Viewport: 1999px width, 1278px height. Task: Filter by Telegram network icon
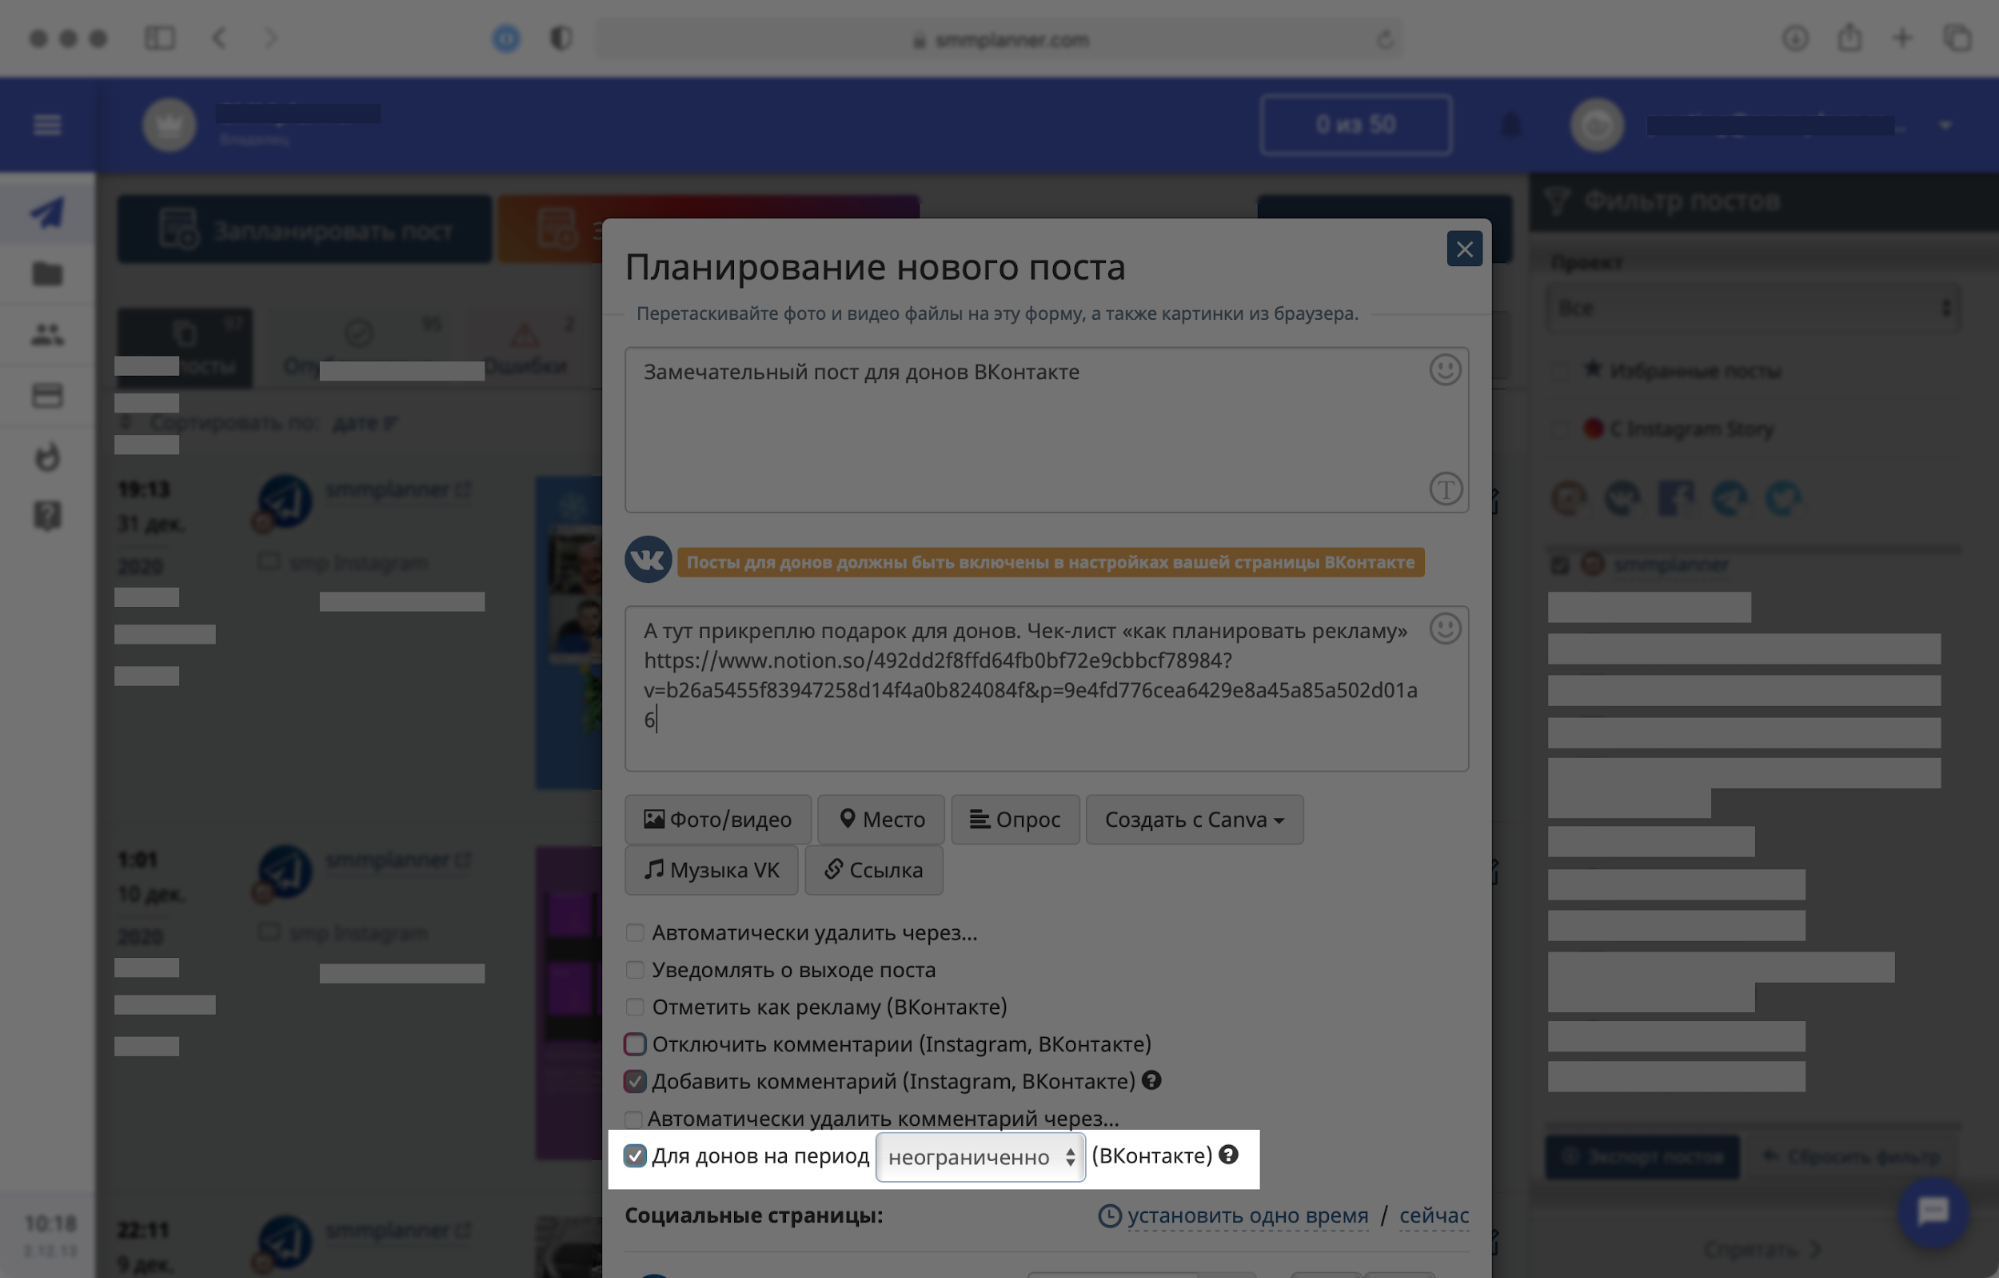point(1730,497)
